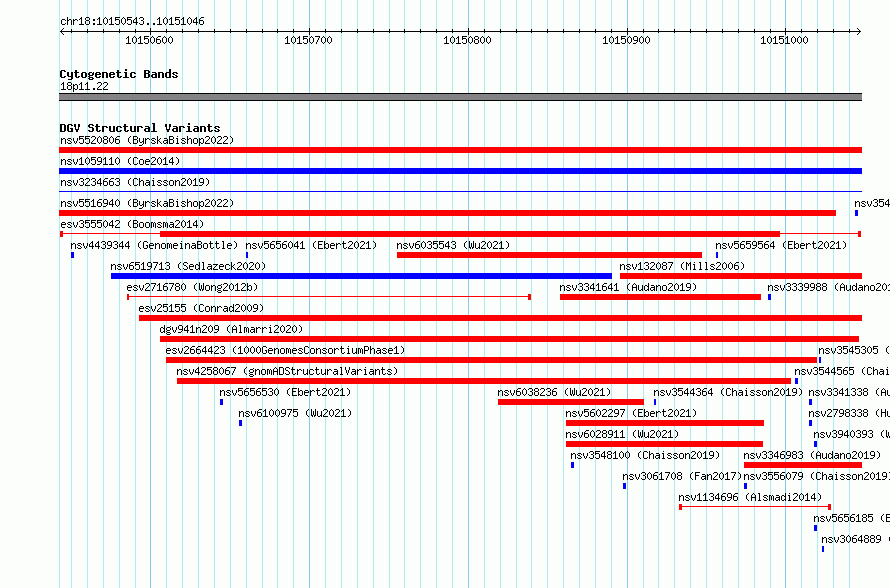Viewport: 890px width, 588px height.
Task: Click nsv4439344 (GenomeinaBottle) label
Action: (x=154, y=245)
